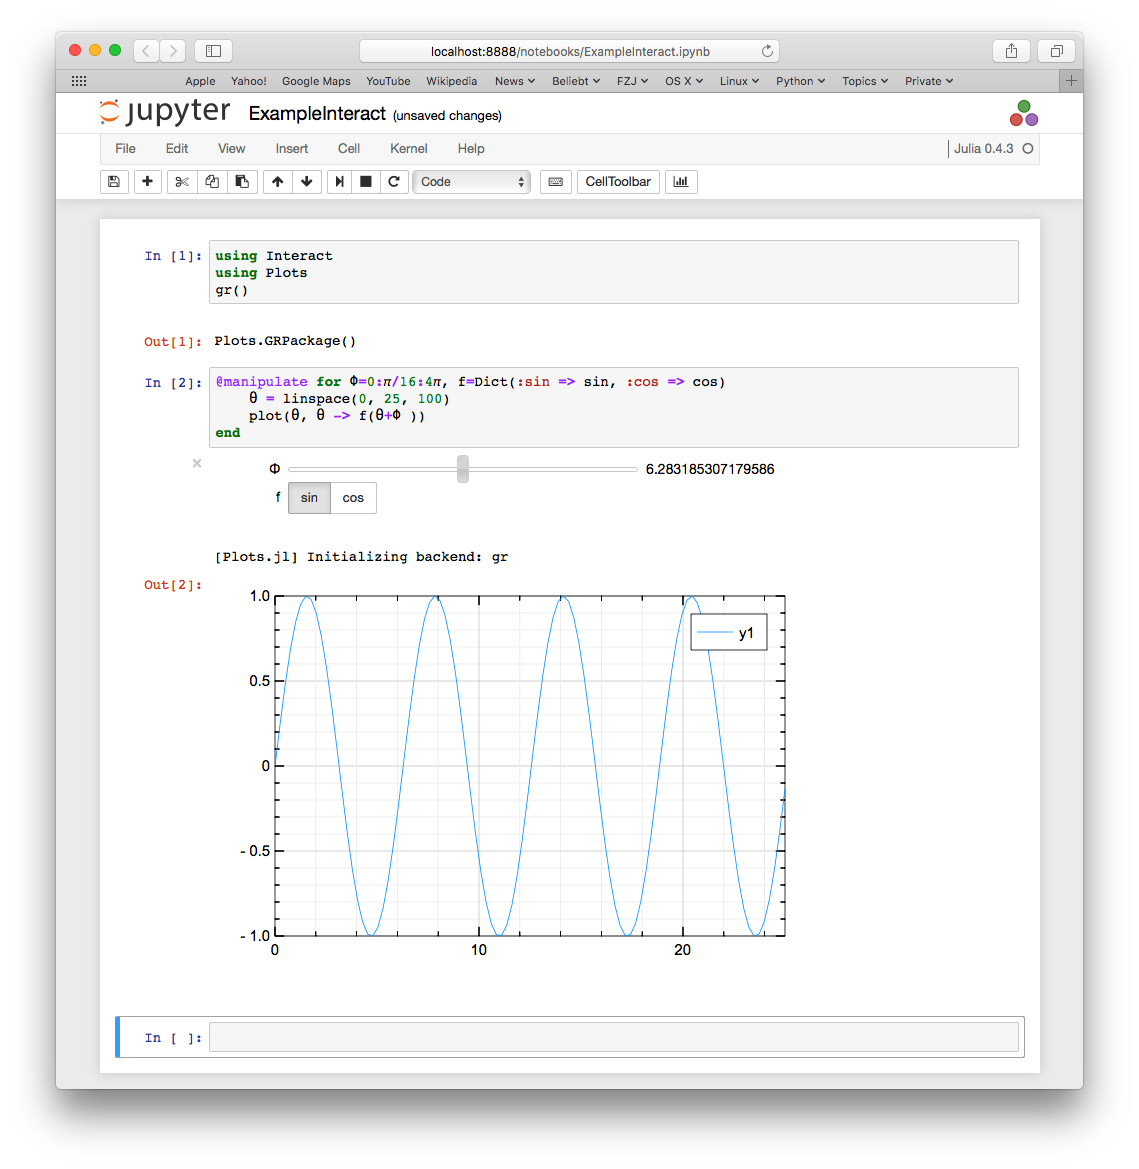Select the cos function toggle
Screen dimensions: 1139x1169
click(x=353, y=498)
